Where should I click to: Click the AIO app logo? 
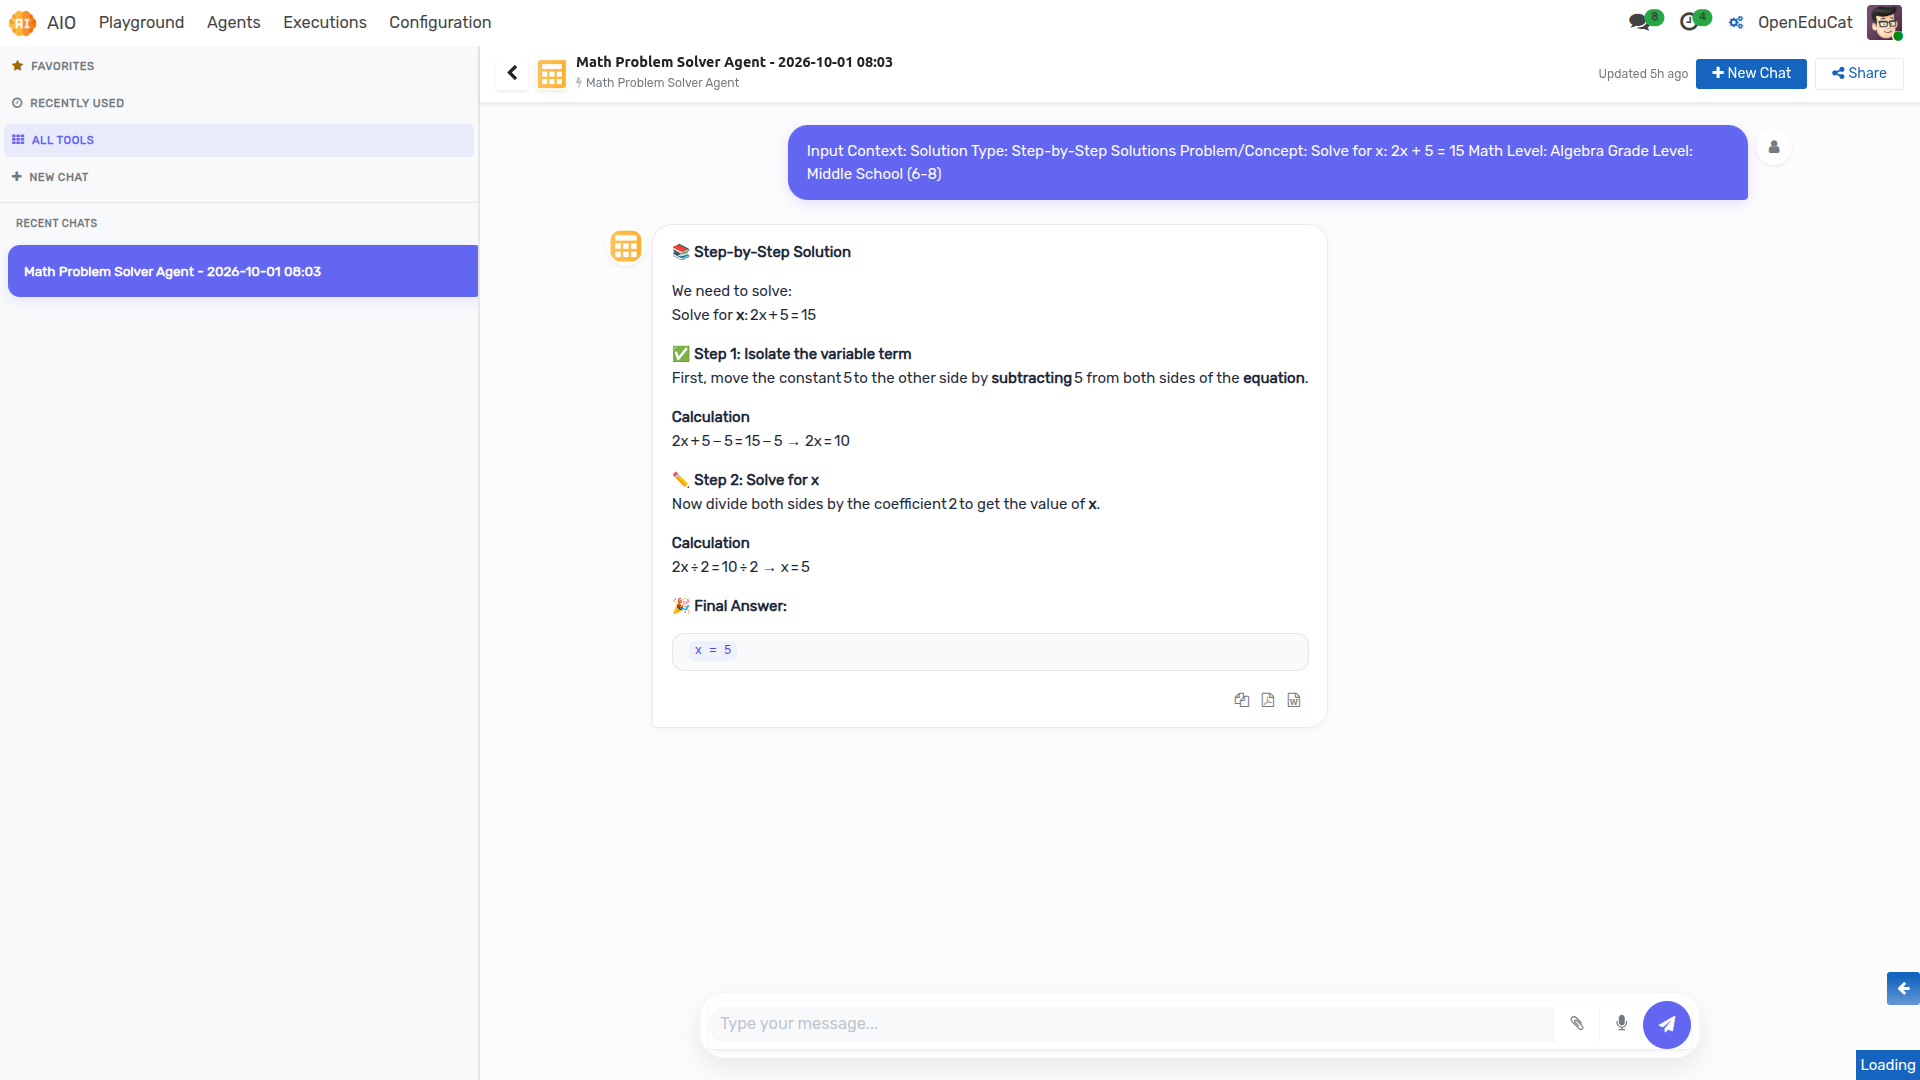click(22, 22)
